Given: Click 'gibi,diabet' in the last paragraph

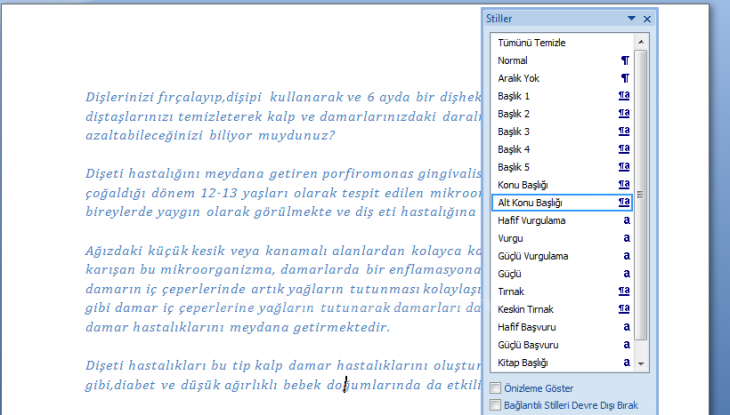Looking at the screenshot, I should pyautogui.click(x=120, y=385).
